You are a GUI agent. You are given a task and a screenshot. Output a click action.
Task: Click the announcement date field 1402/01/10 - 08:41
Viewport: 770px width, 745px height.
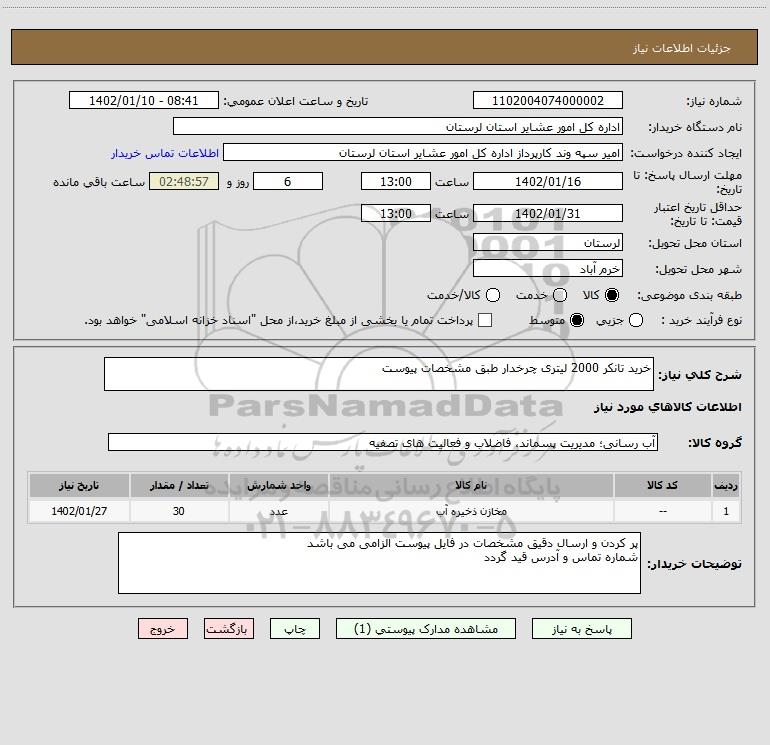click(x=143, y=100)
